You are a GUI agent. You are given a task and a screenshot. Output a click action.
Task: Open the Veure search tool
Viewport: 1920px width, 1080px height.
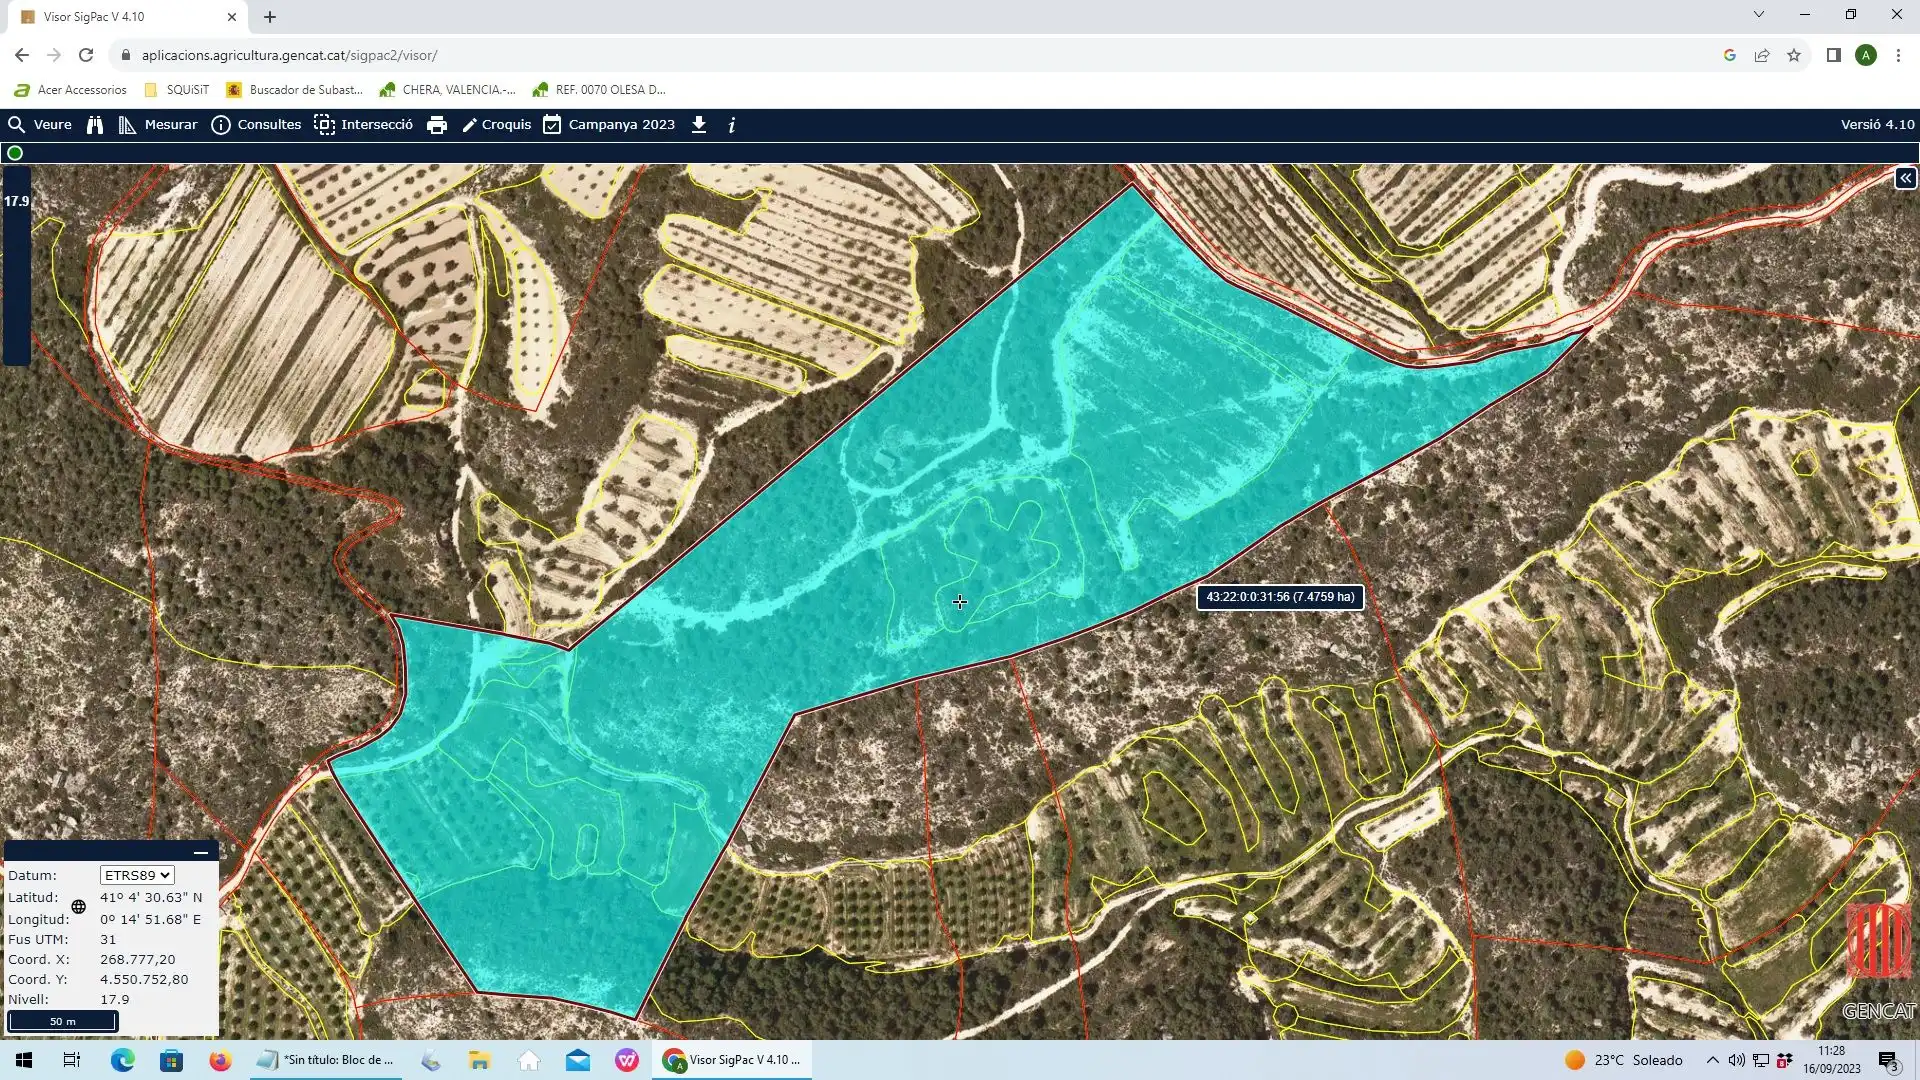tap(40, 125)
